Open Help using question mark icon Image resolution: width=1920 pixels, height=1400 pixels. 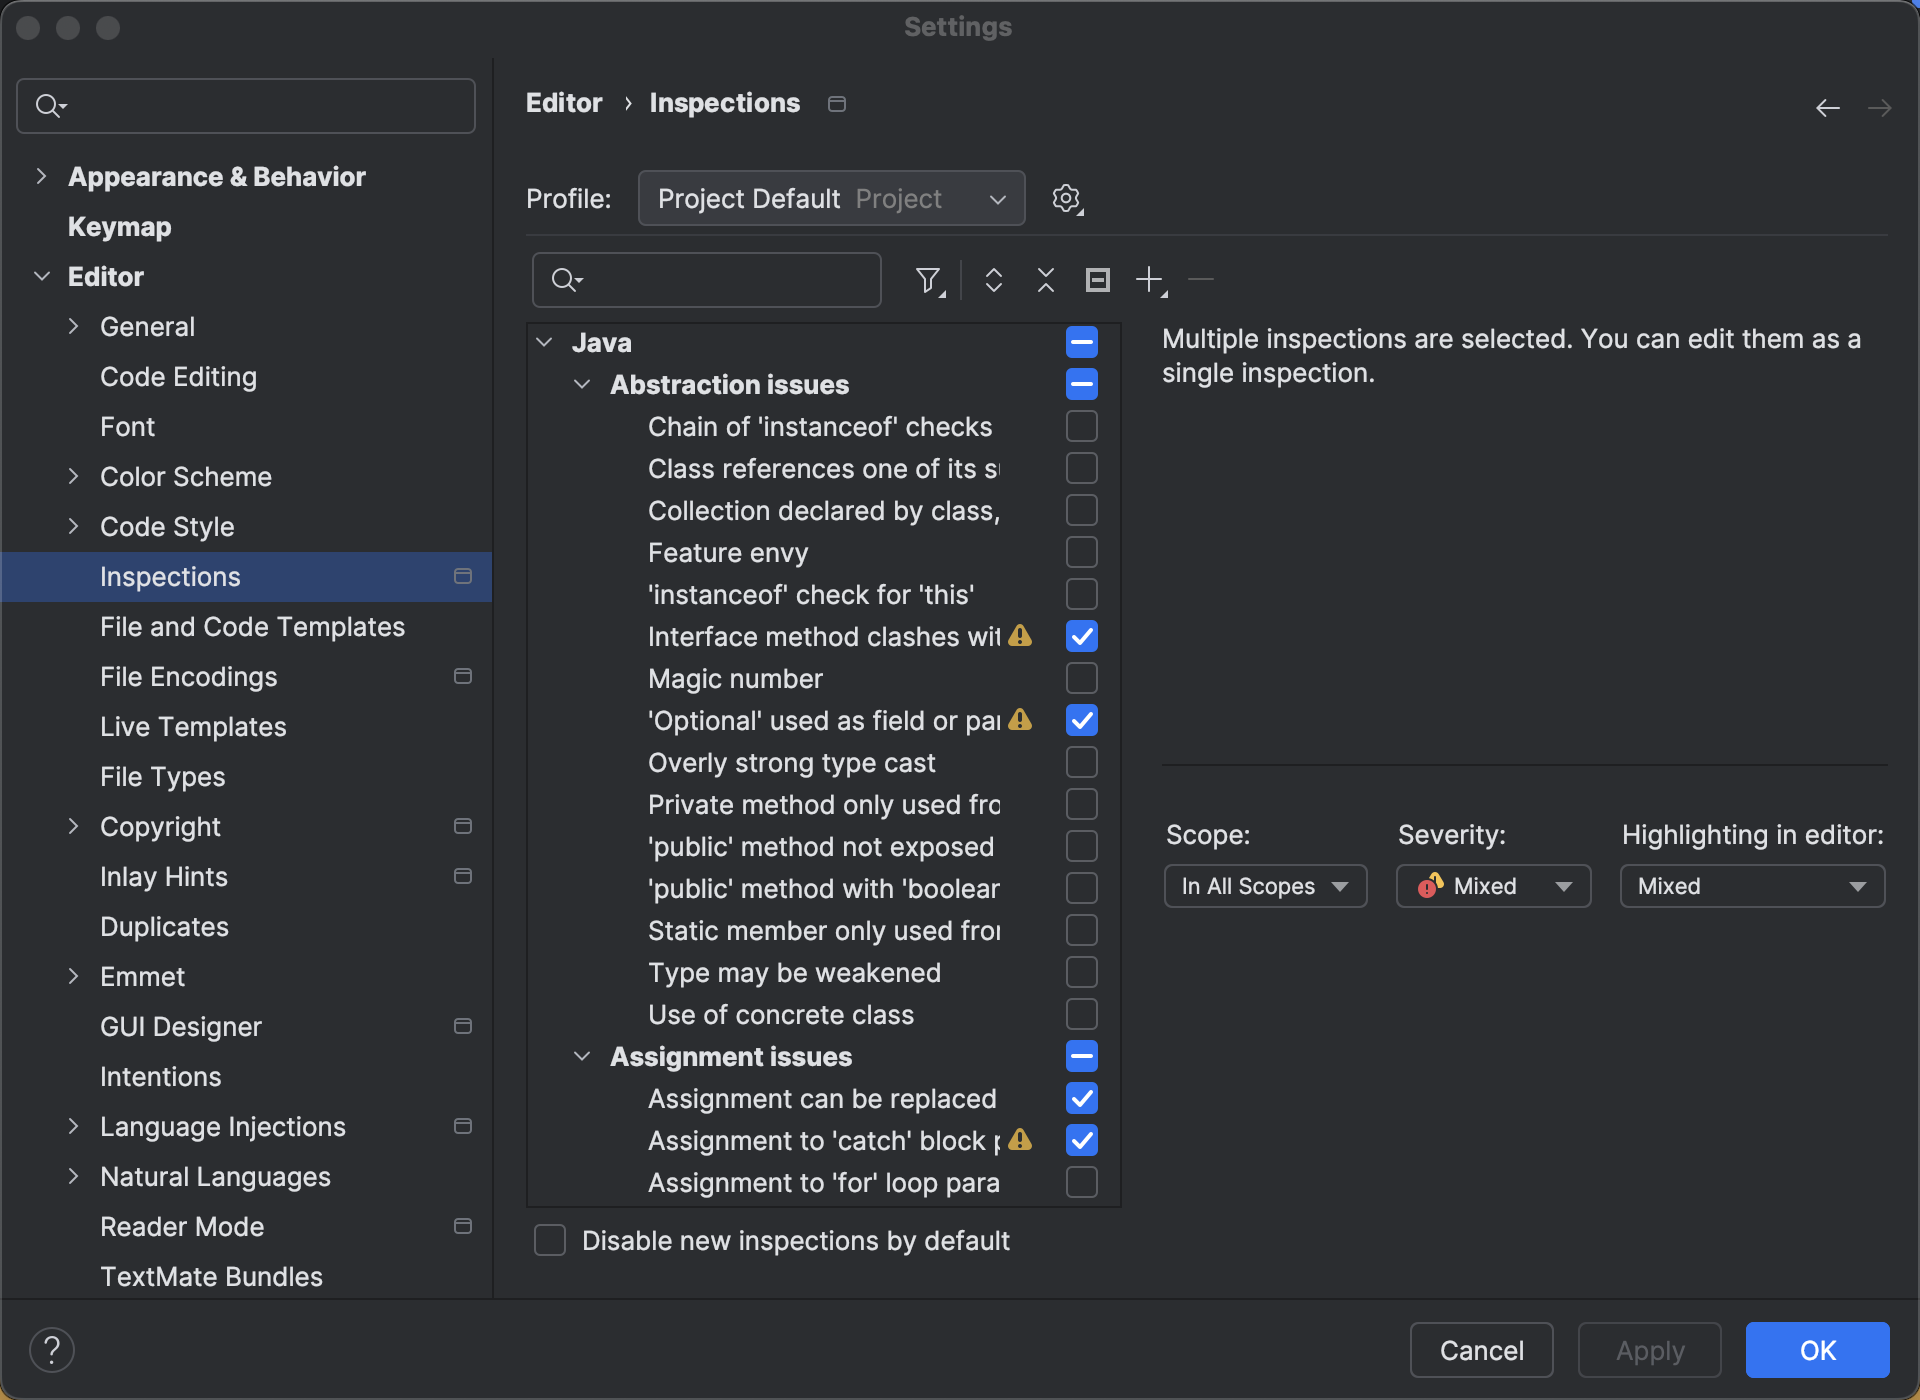click(x=54, y=1349)
